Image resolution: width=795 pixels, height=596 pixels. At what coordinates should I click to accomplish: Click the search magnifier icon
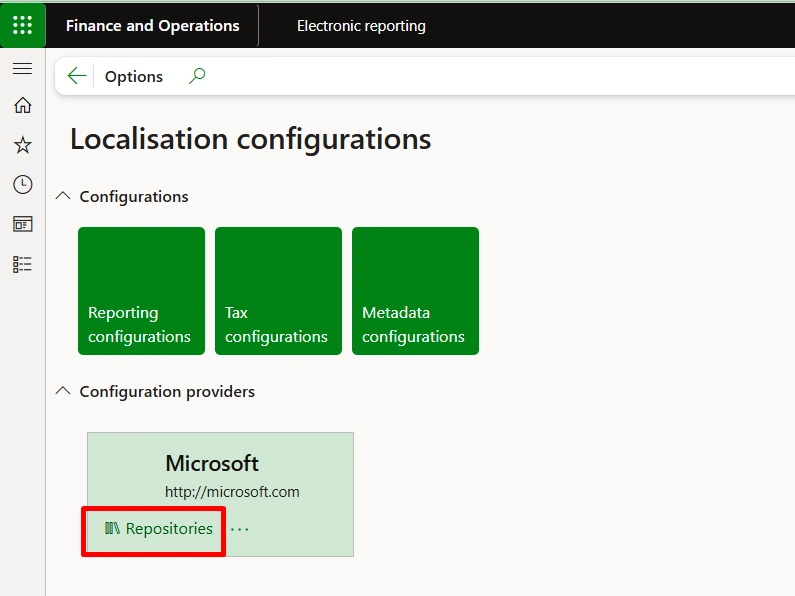pos(197,76)
